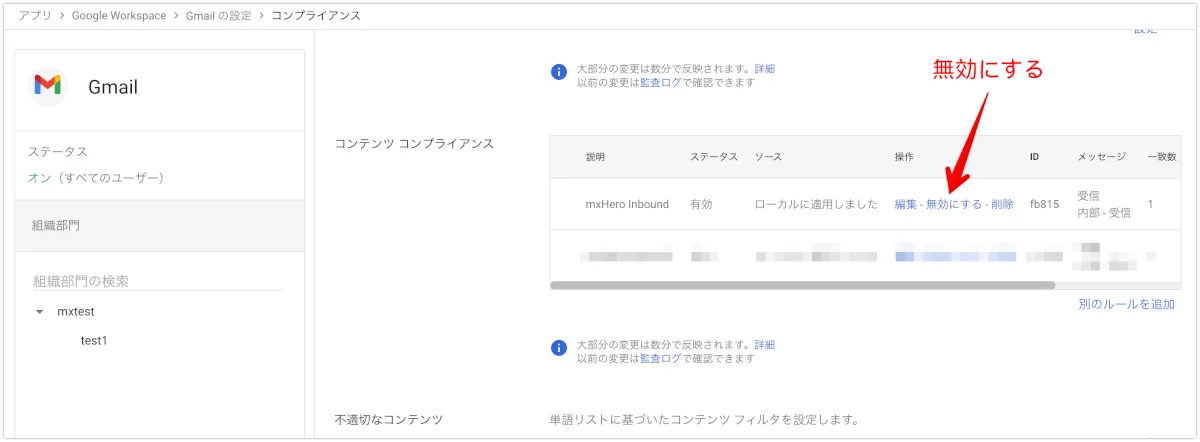Click the Gmail heading text
The height and width of the screenshot is (442, 1200).
(x=113, y=87)
